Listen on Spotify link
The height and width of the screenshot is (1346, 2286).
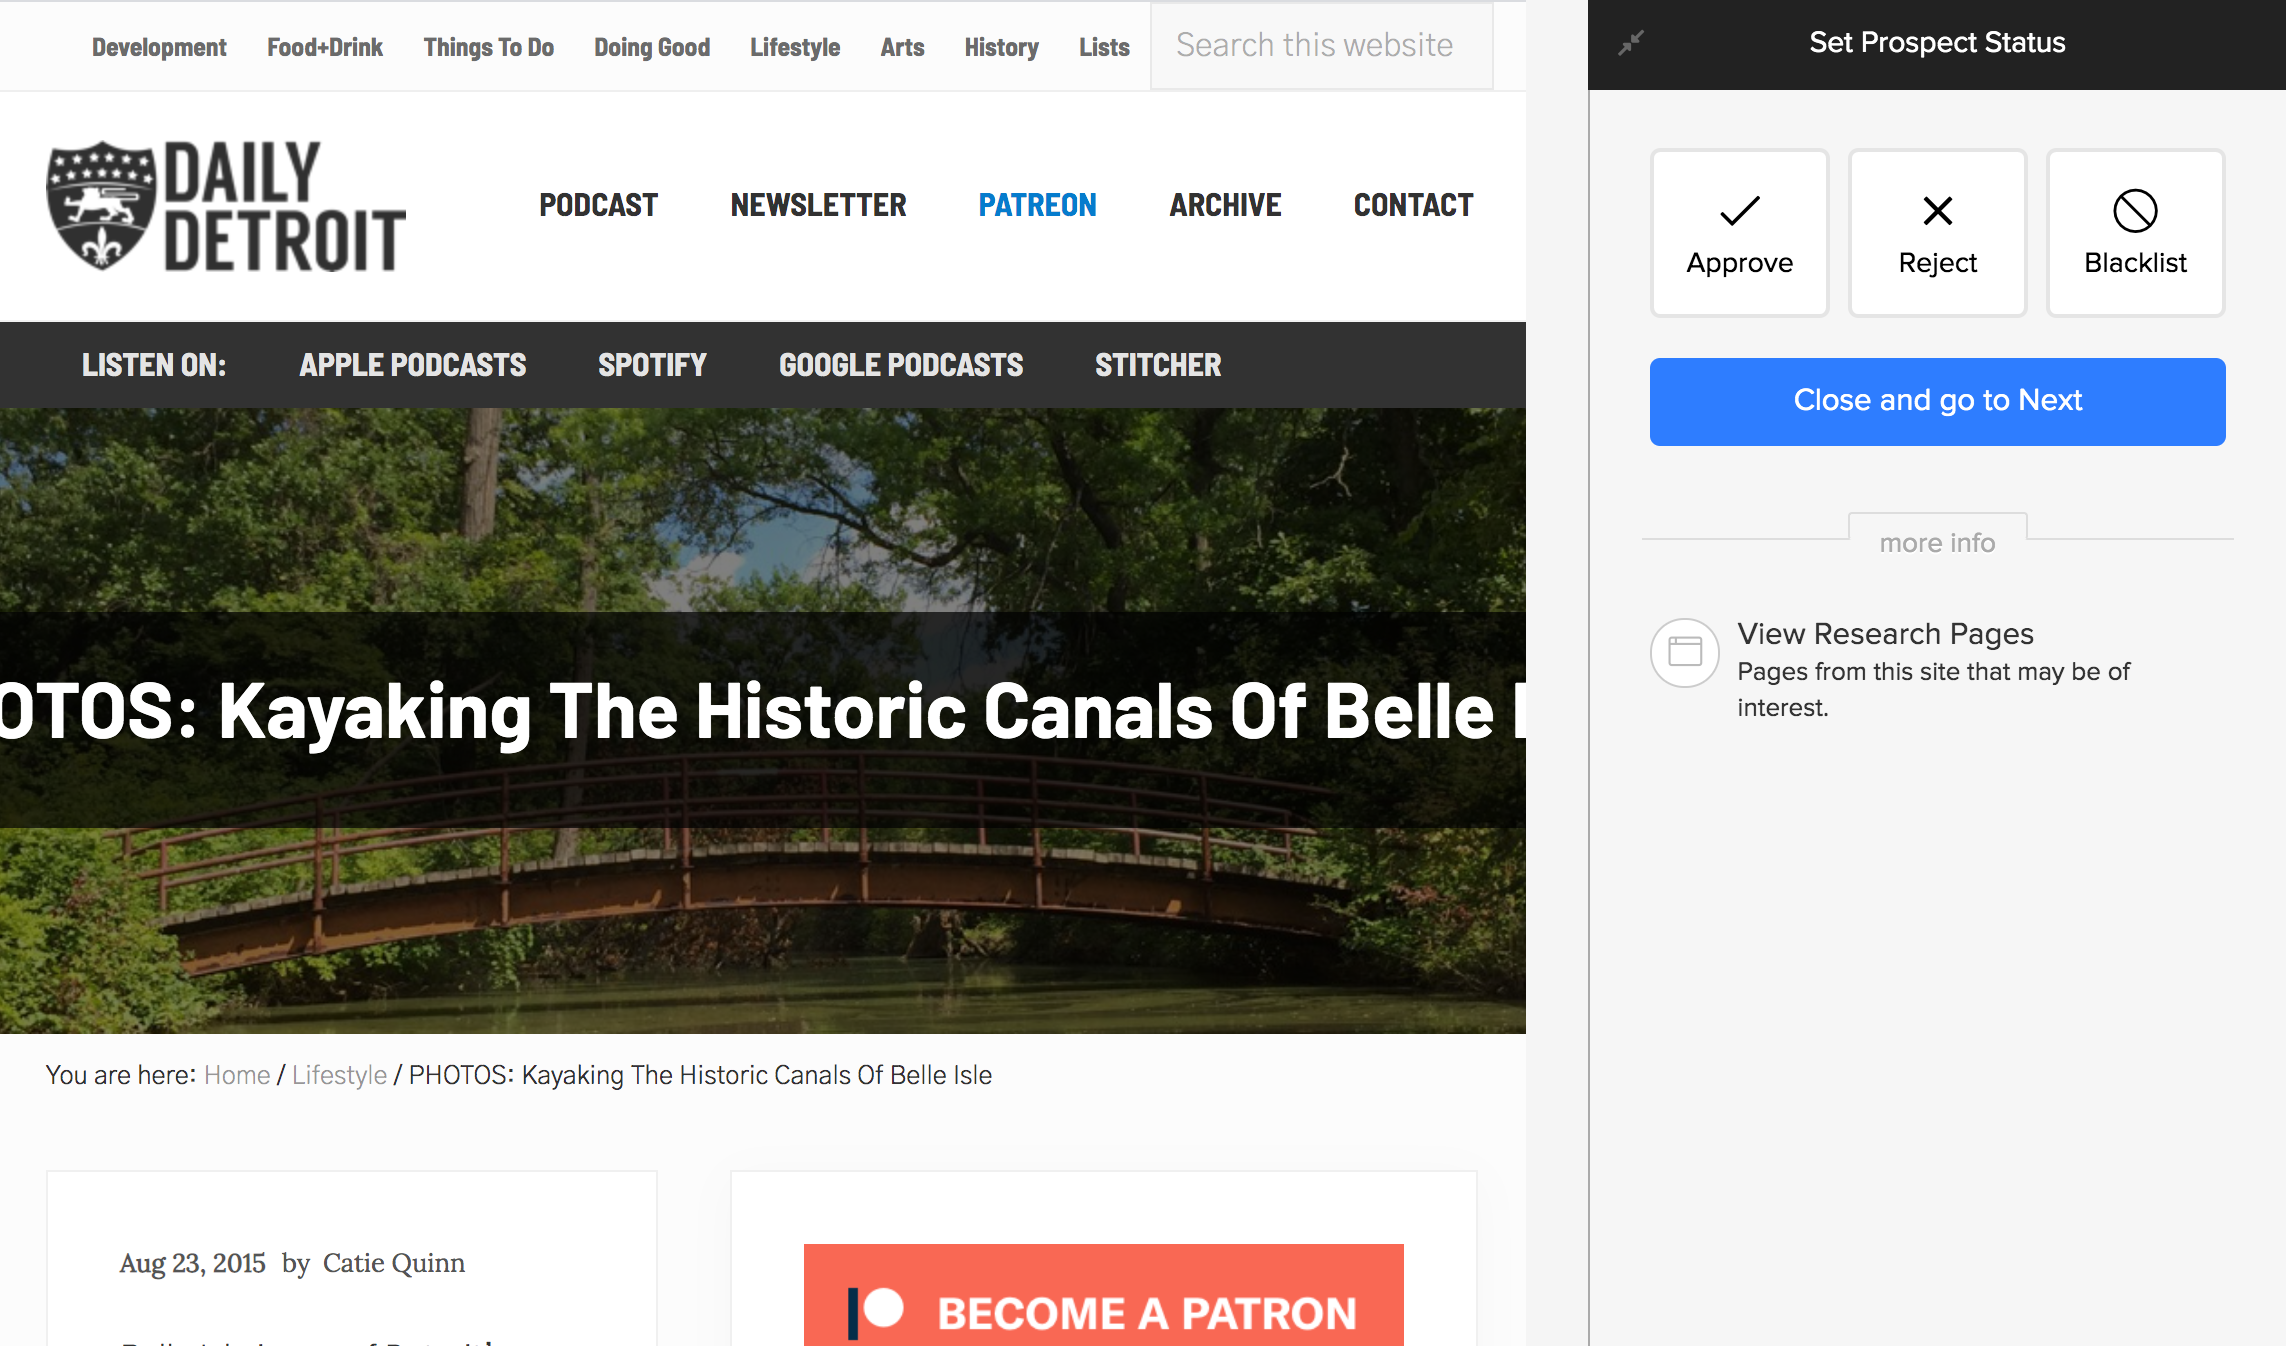click(652, 365)
